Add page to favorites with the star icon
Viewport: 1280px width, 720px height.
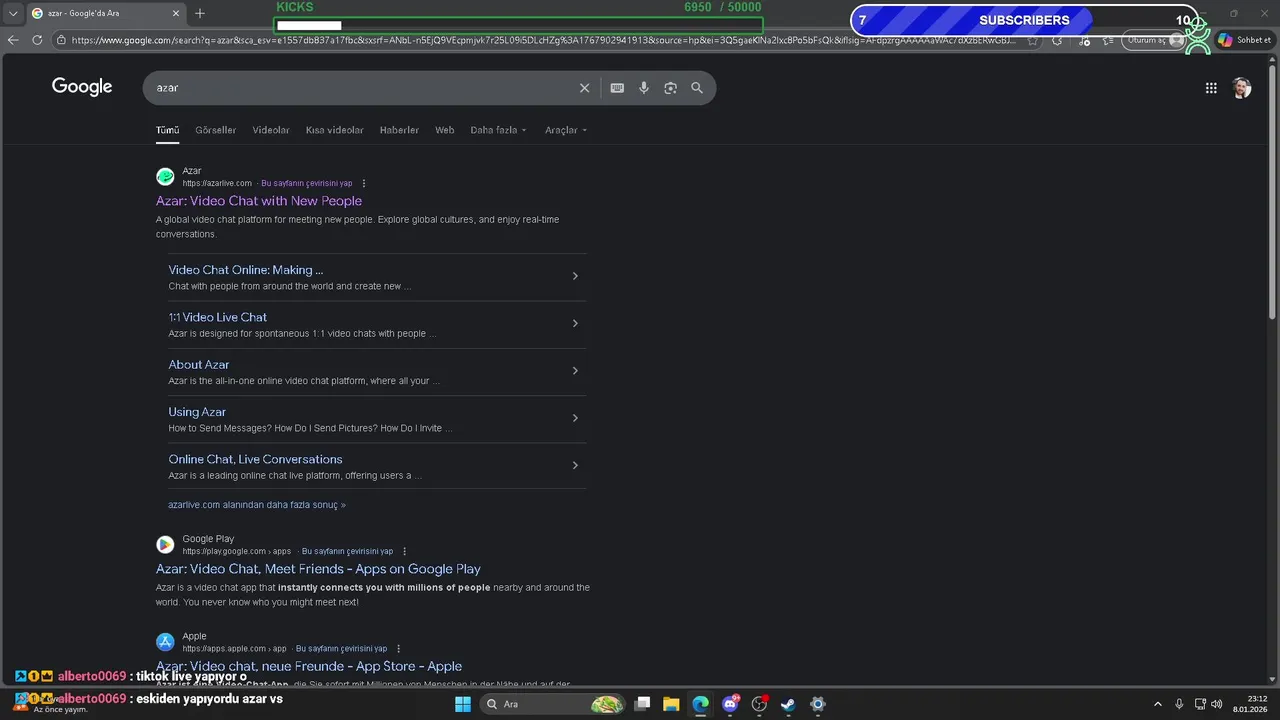coord(1033,40)
